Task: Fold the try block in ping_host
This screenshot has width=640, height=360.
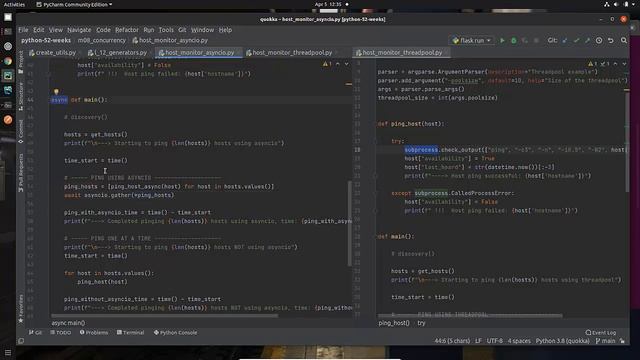Action: click(375, 141)
